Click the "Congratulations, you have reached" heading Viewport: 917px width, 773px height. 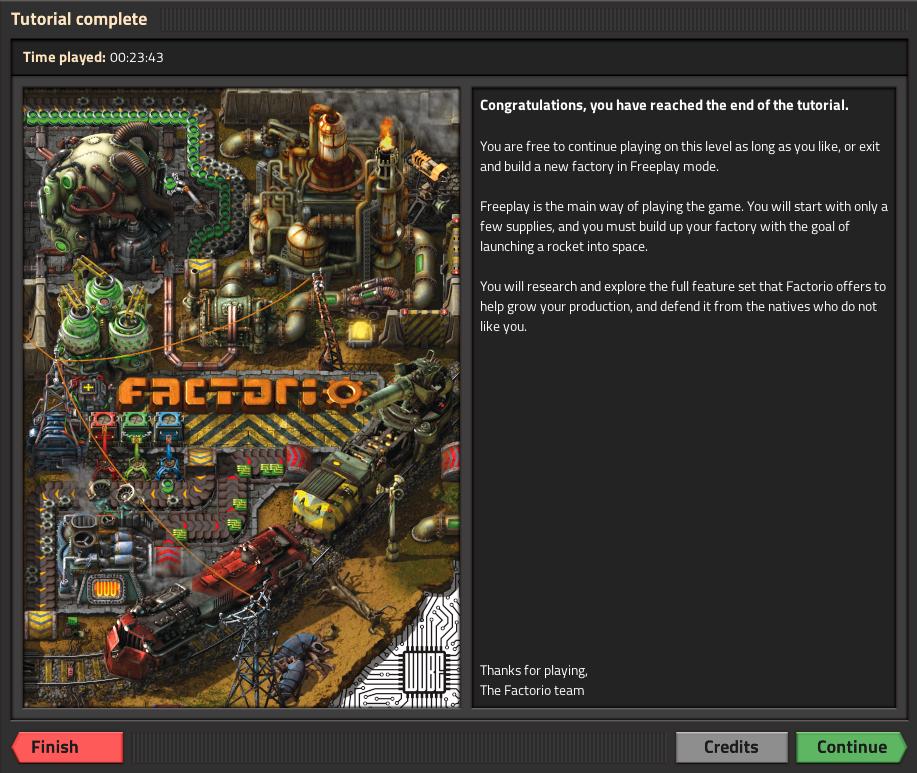point(664,105)
